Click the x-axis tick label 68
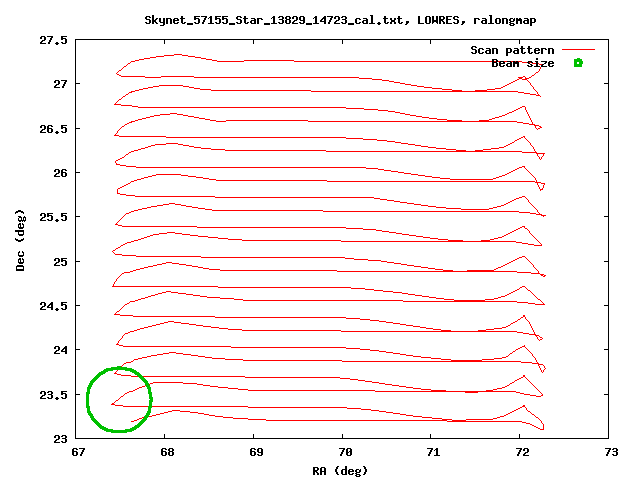This screenshot has width=640, height=480. pyautogui.click(x=167, y=452)
